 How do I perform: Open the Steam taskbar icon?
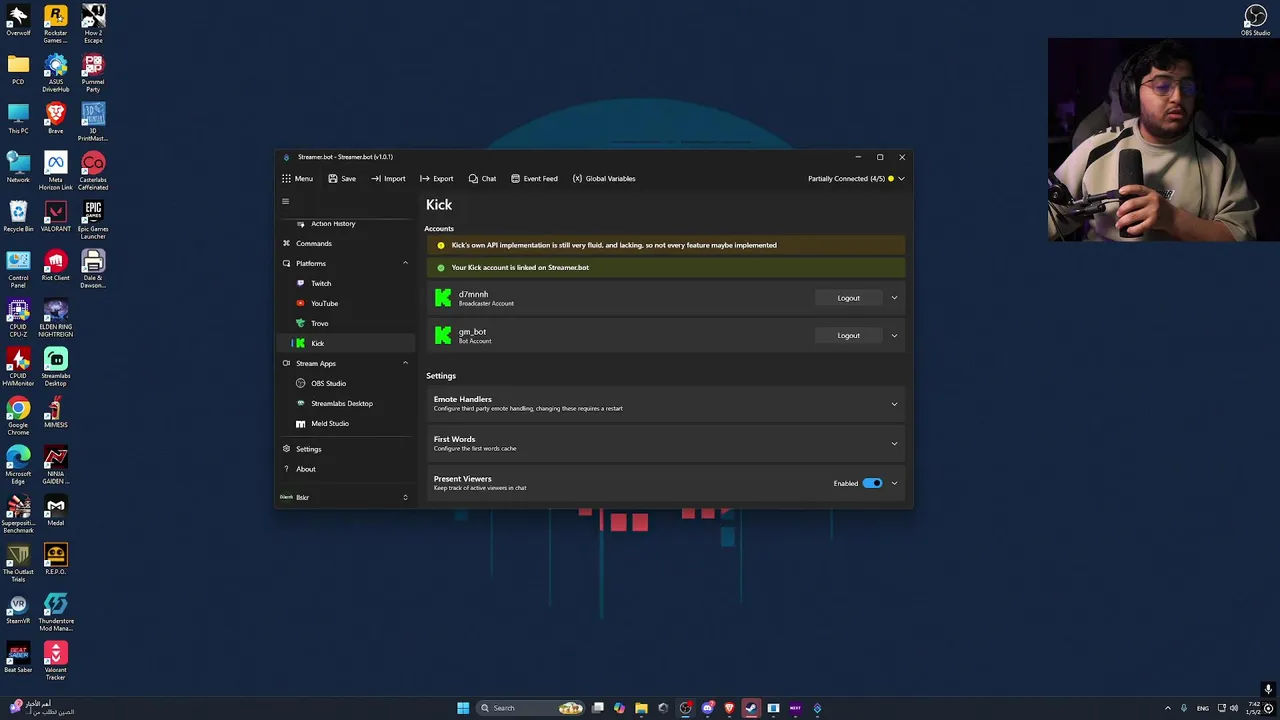pos(751,708)
